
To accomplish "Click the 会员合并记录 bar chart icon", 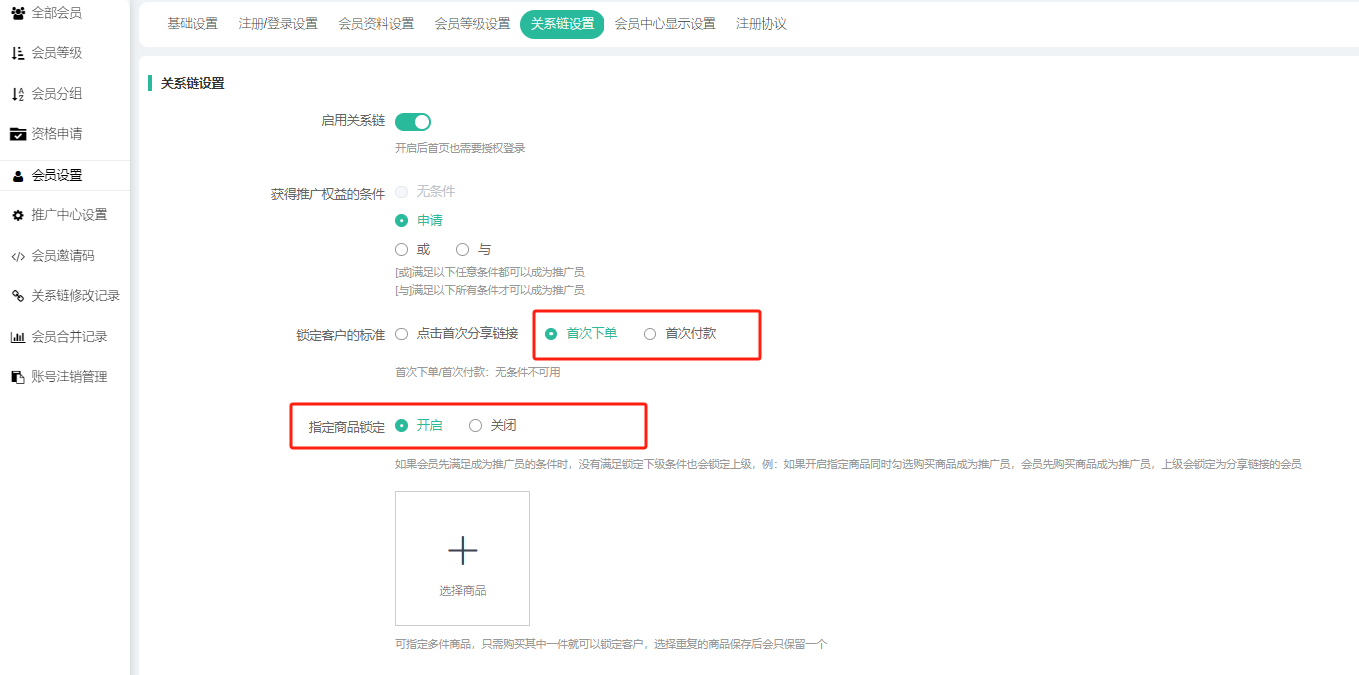I will click(x=18, y=337).
